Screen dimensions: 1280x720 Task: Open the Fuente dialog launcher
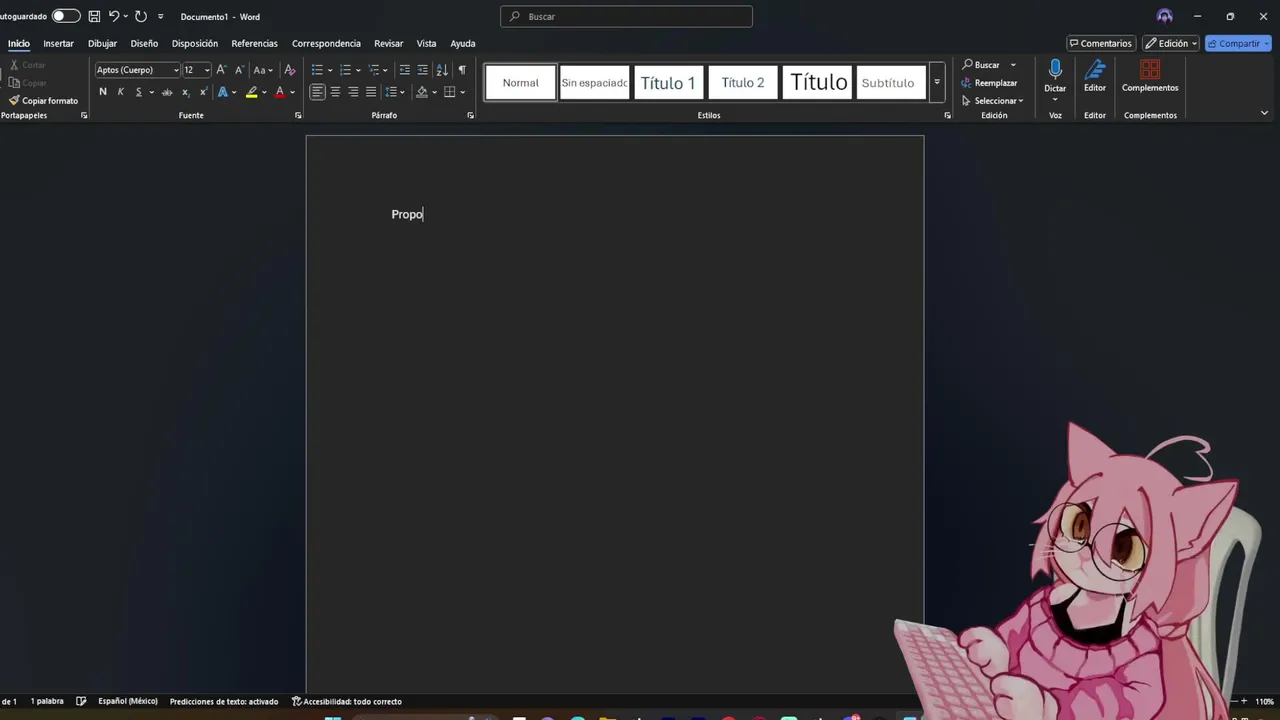[x=298, y=115]
